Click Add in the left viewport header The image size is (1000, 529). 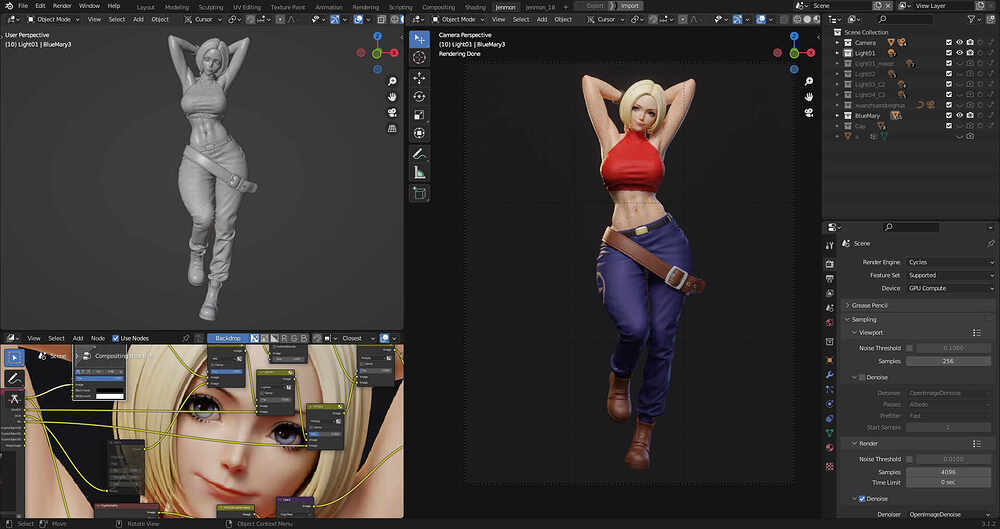coord(138,19)
